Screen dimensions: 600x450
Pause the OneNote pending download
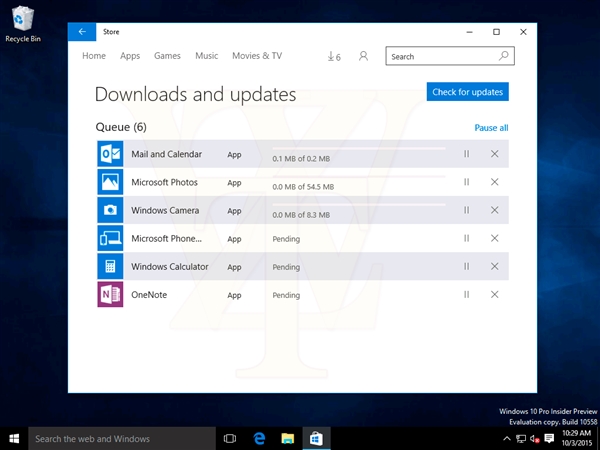click(x=466, y=295)
